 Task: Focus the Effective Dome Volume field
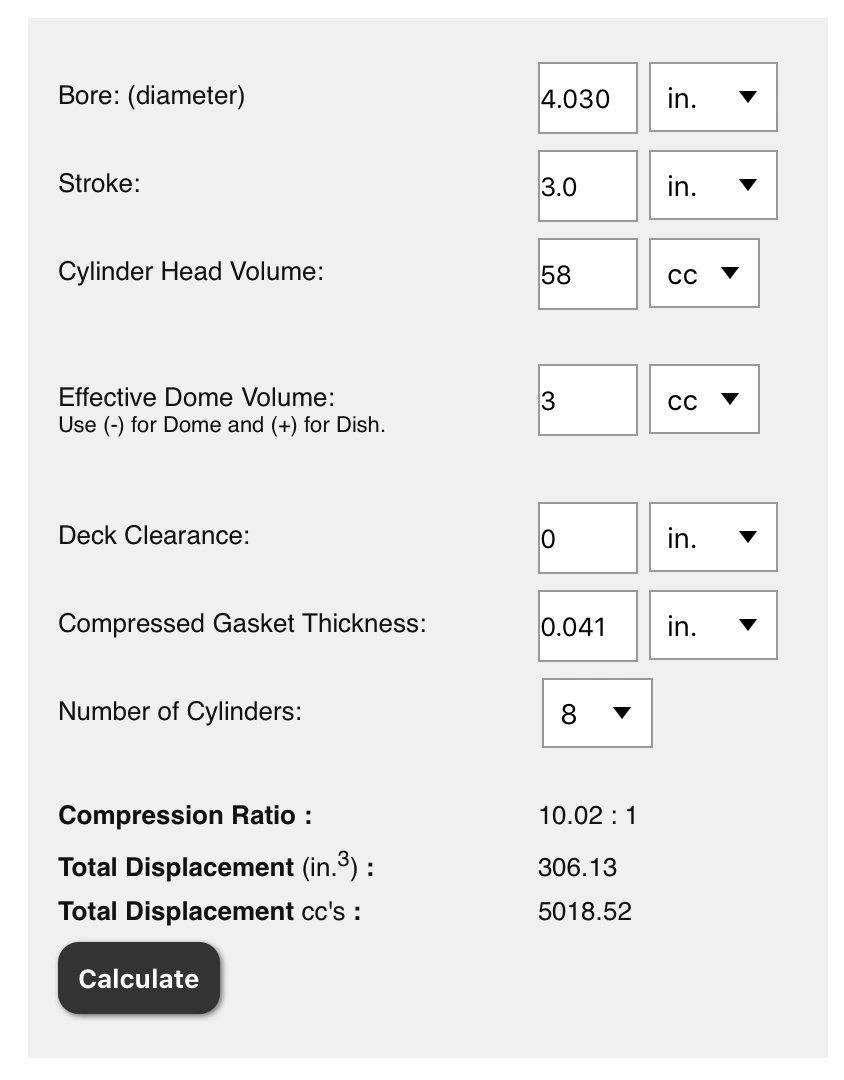point(588,400)
